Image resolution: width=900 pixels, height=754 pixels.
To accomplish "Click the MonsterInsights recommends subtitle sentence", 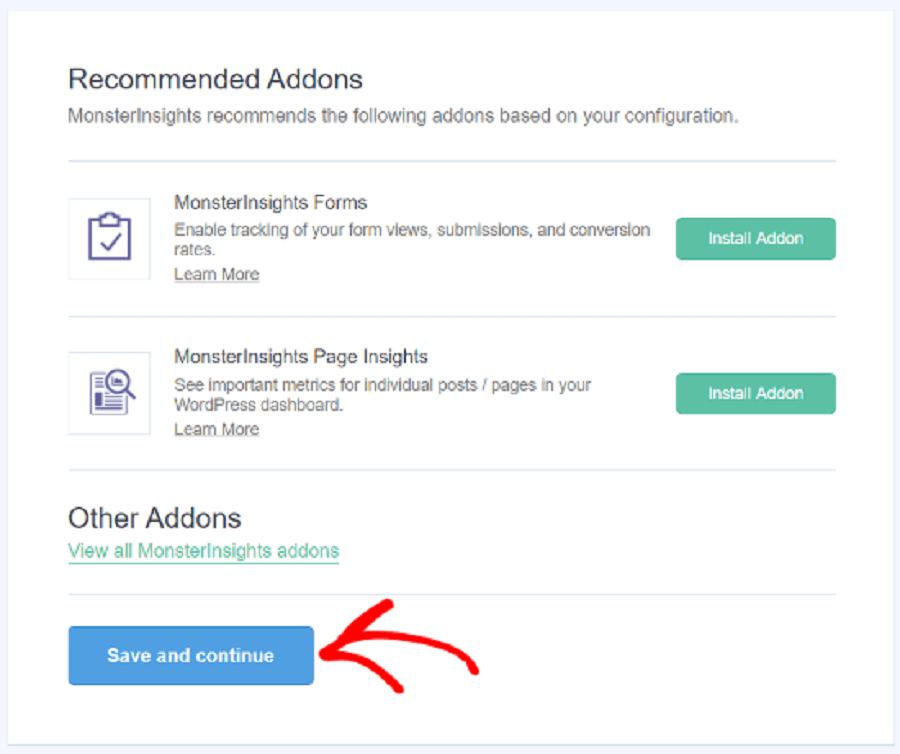I will click(403, 116).
